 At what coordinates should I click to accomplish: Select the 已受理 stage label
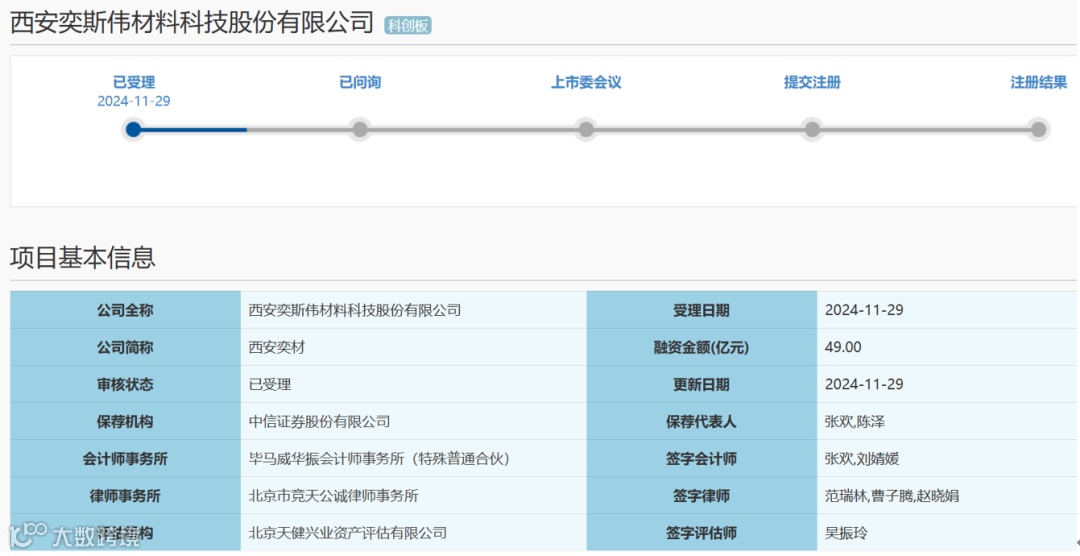pos(134,83)
